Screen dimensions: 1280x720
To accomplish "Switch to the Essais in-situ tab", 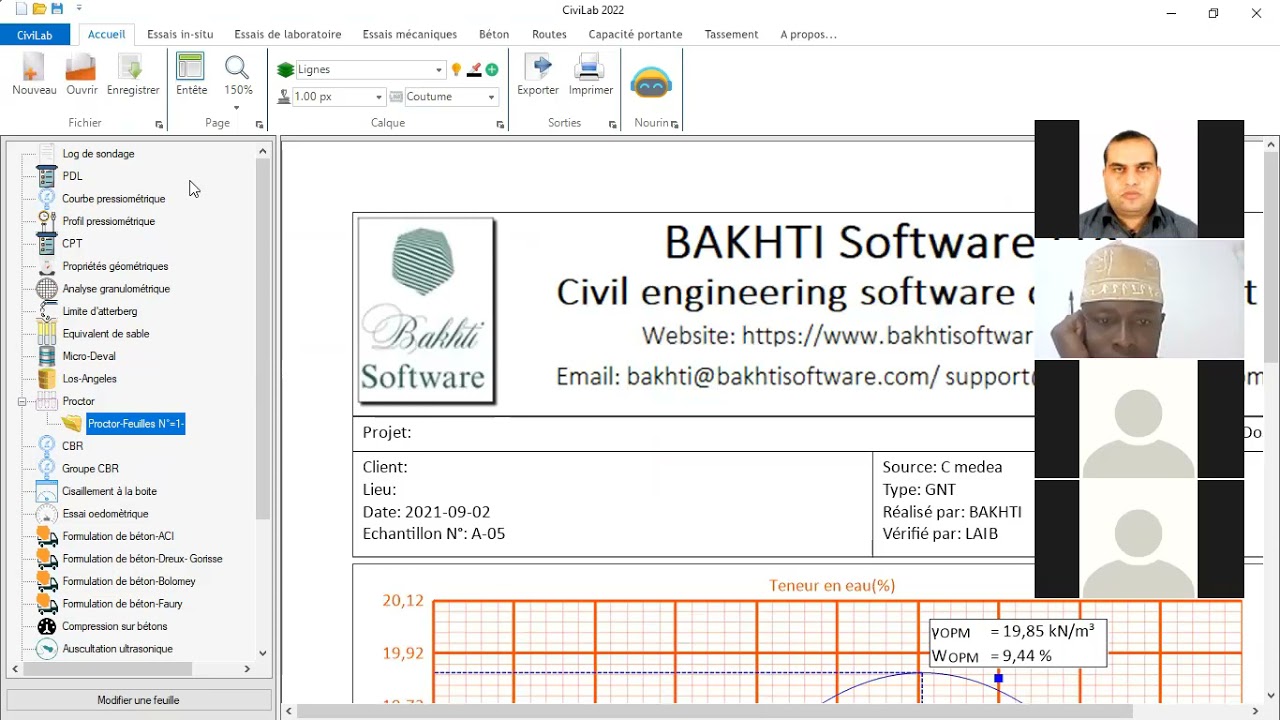I will point(180,34).
